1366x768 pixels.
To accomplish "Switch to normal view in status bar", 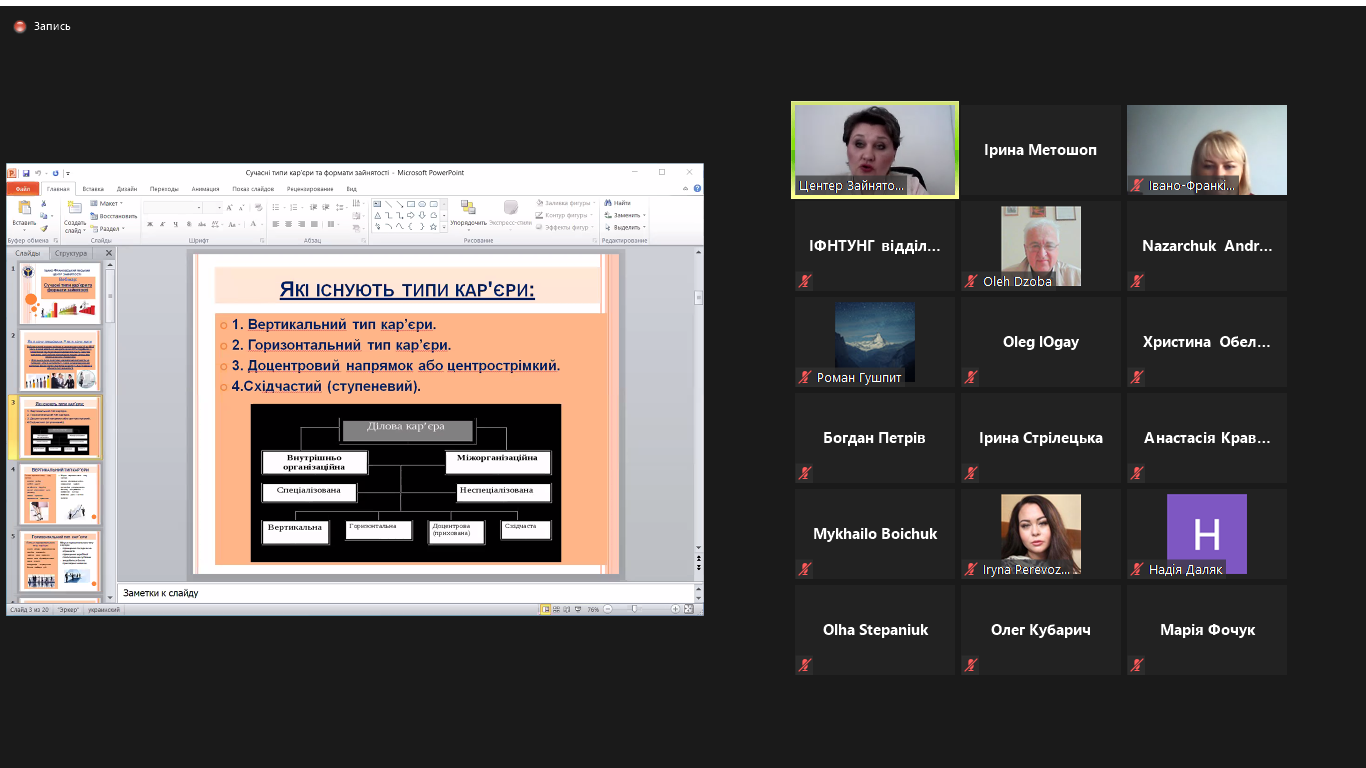I will pyautogui.click(x=546, y=609).
